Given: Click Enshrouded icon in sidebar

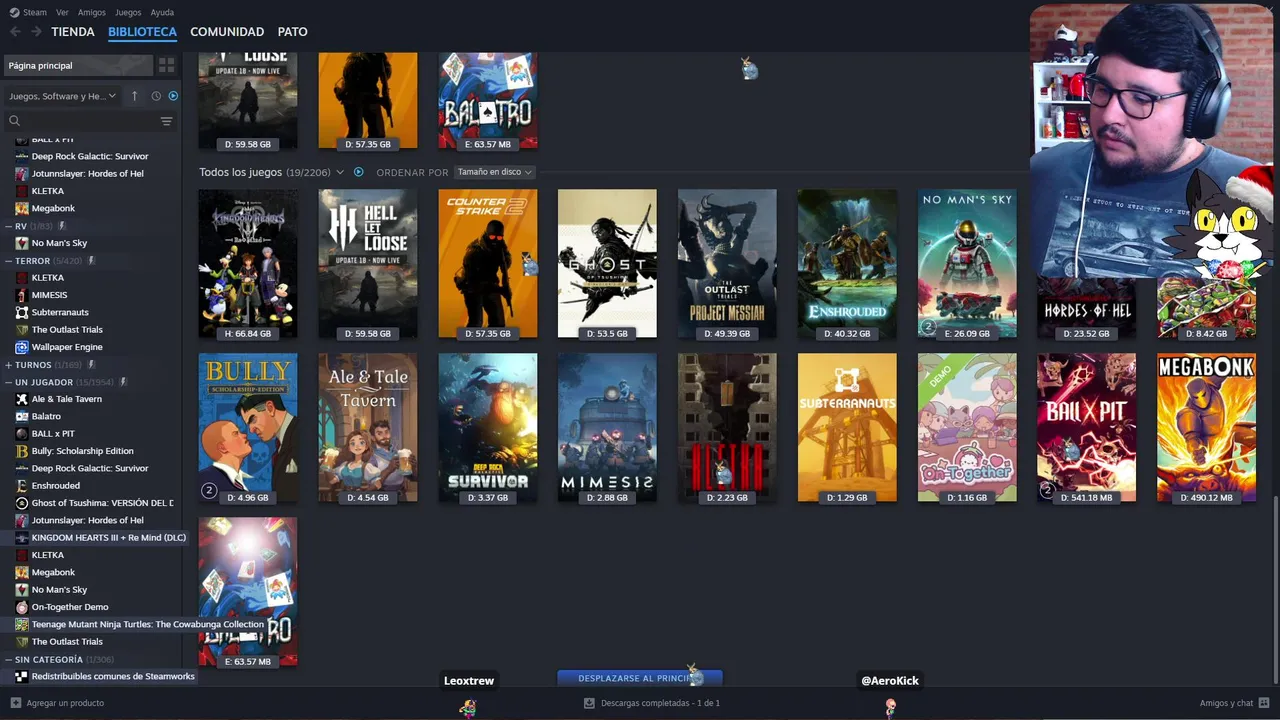Looking at the screenshot, I should pyautogui.click(x=22, y=485).
